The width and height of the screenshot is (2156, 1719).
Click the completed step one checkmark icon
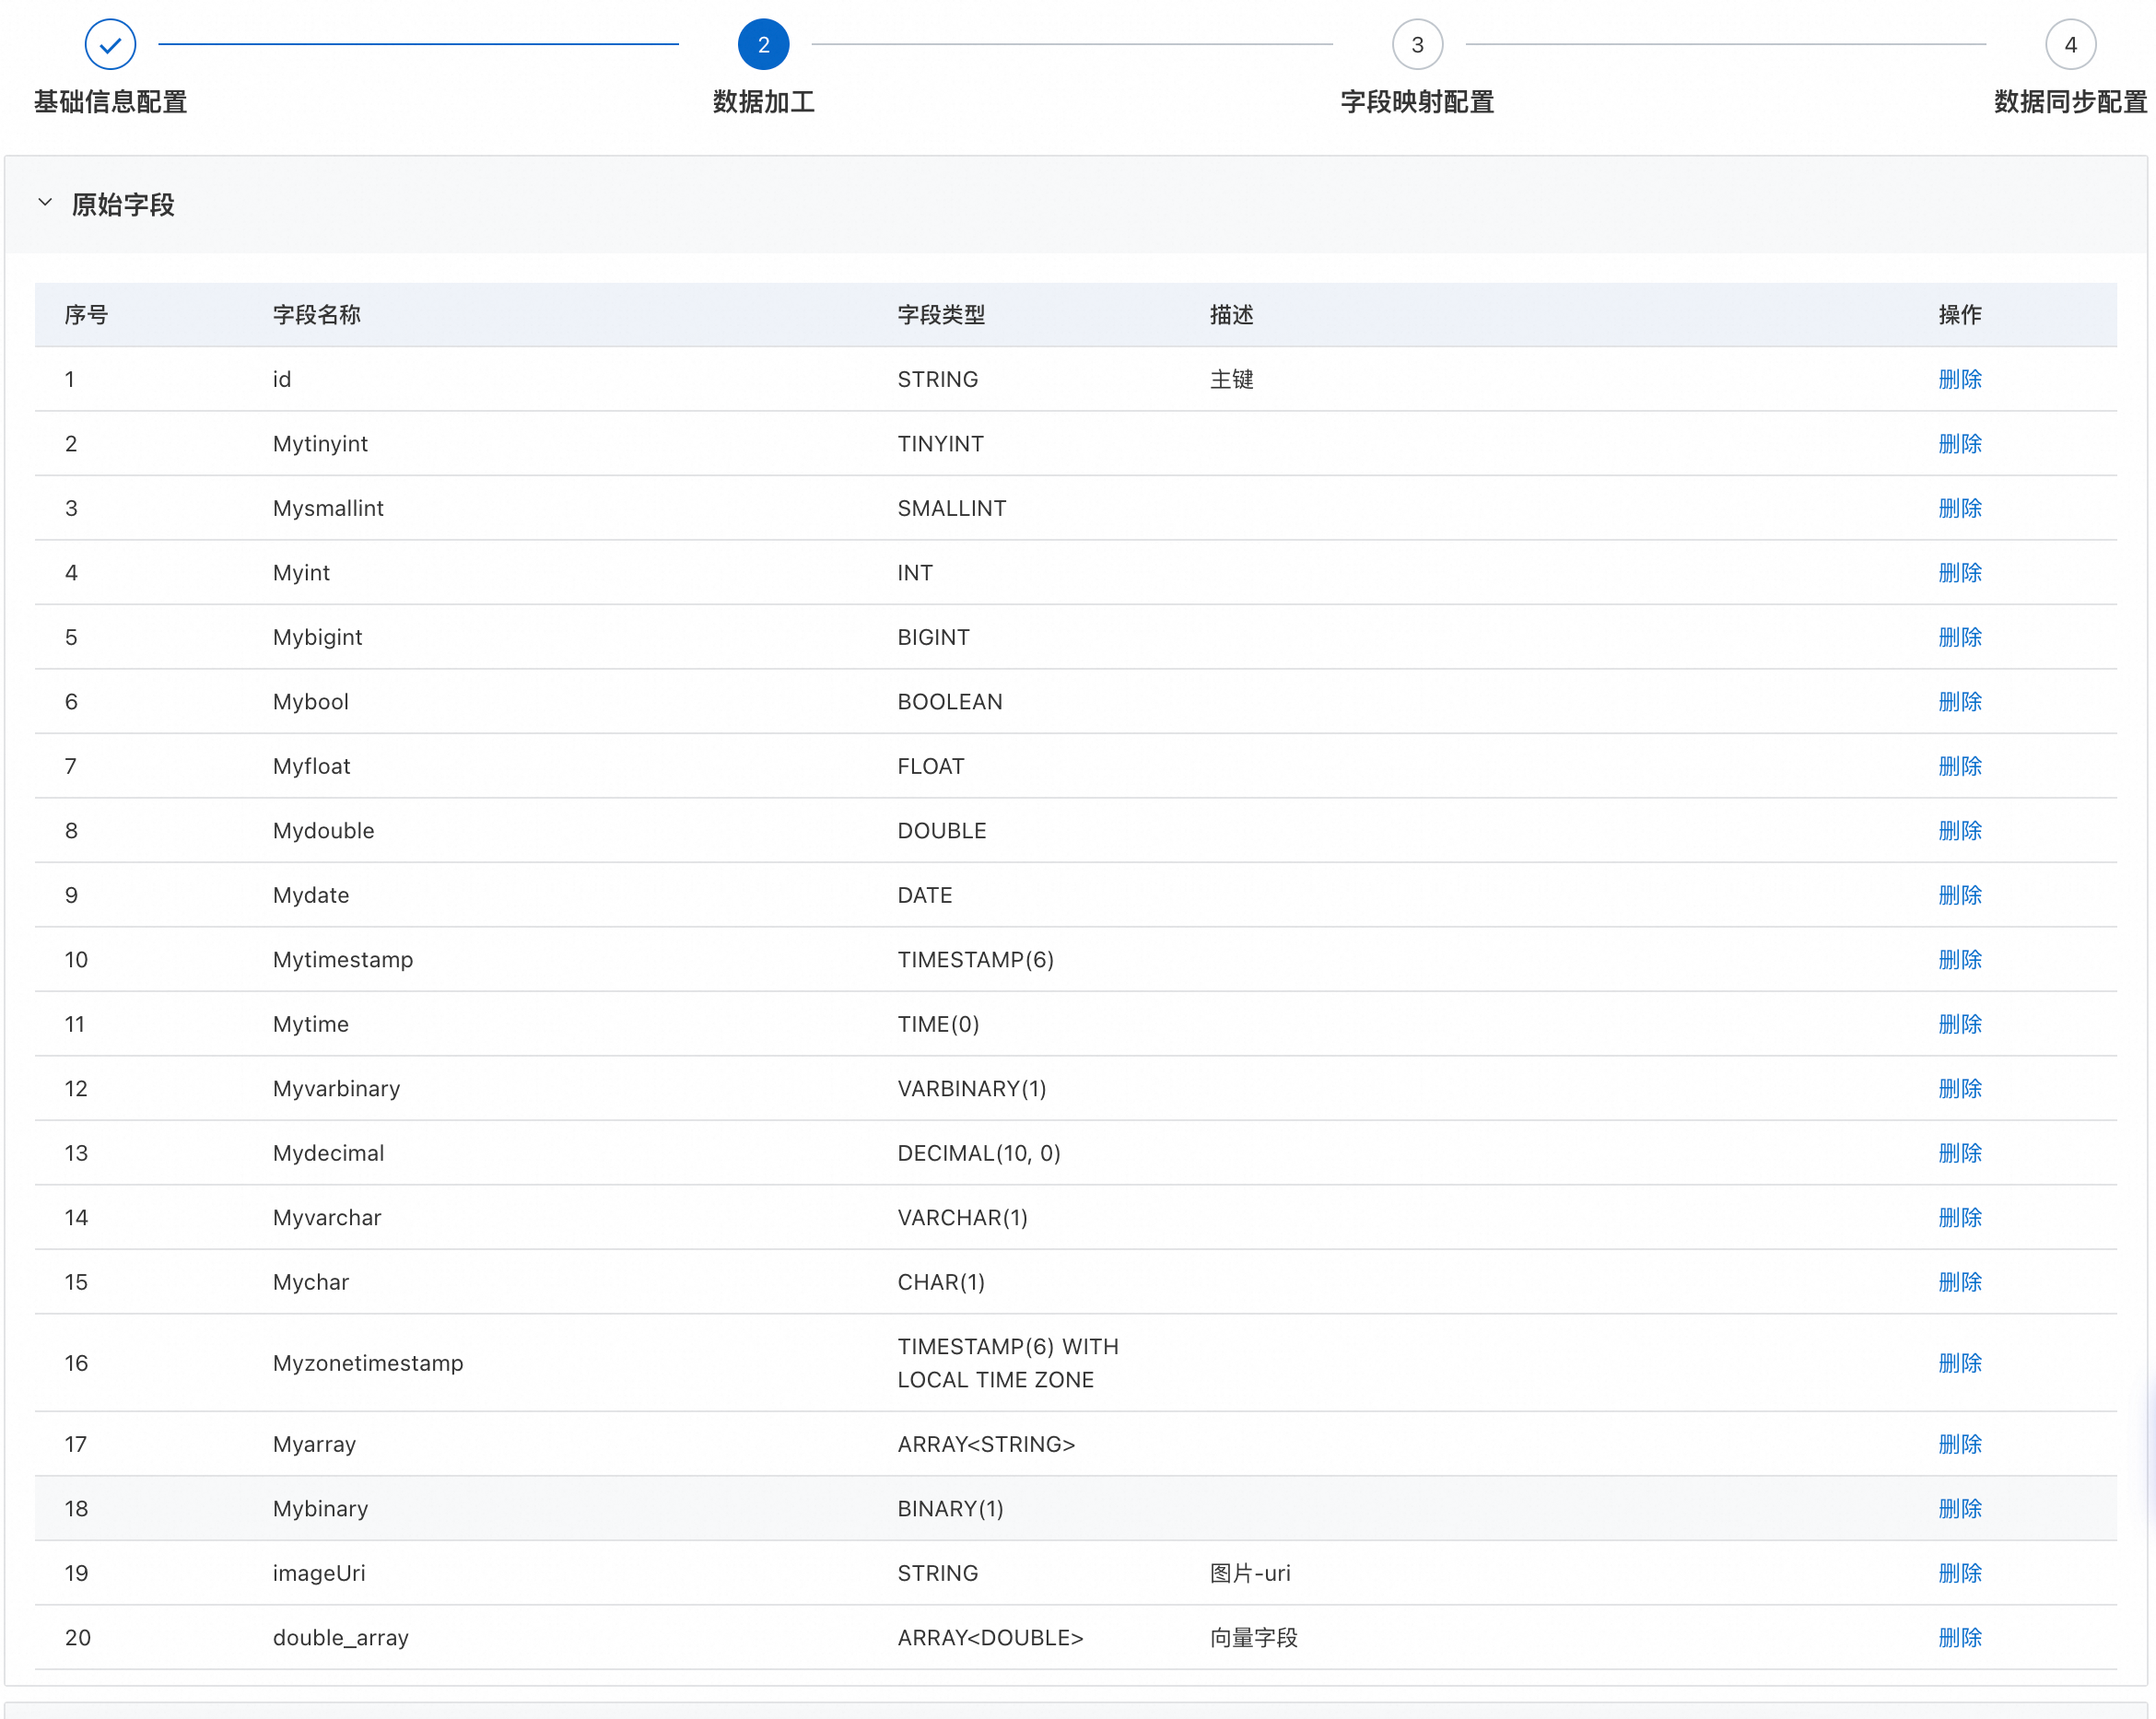[110, 45]
